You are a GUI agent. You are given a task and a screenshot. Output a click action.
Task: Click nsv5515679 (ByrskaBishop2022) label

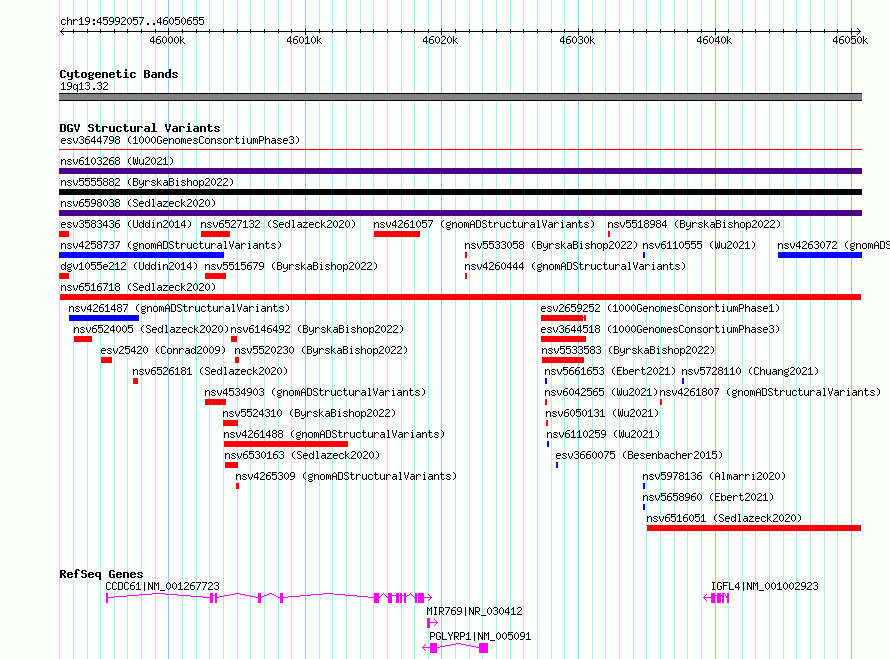click(x=291, y=266)
